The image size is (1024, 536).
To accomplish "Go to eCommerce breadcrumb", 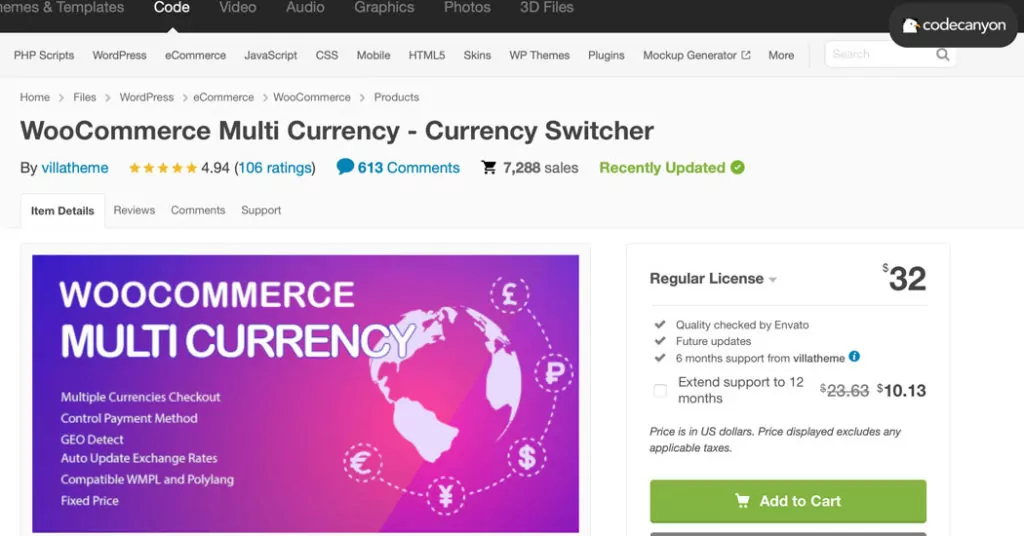I will coord(223,97).
